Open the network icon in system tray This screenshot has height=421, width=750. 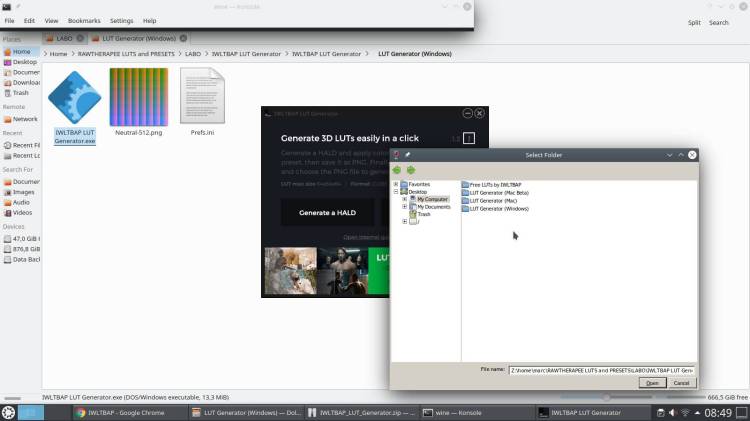pyautogui.click(x=685, y=412)
